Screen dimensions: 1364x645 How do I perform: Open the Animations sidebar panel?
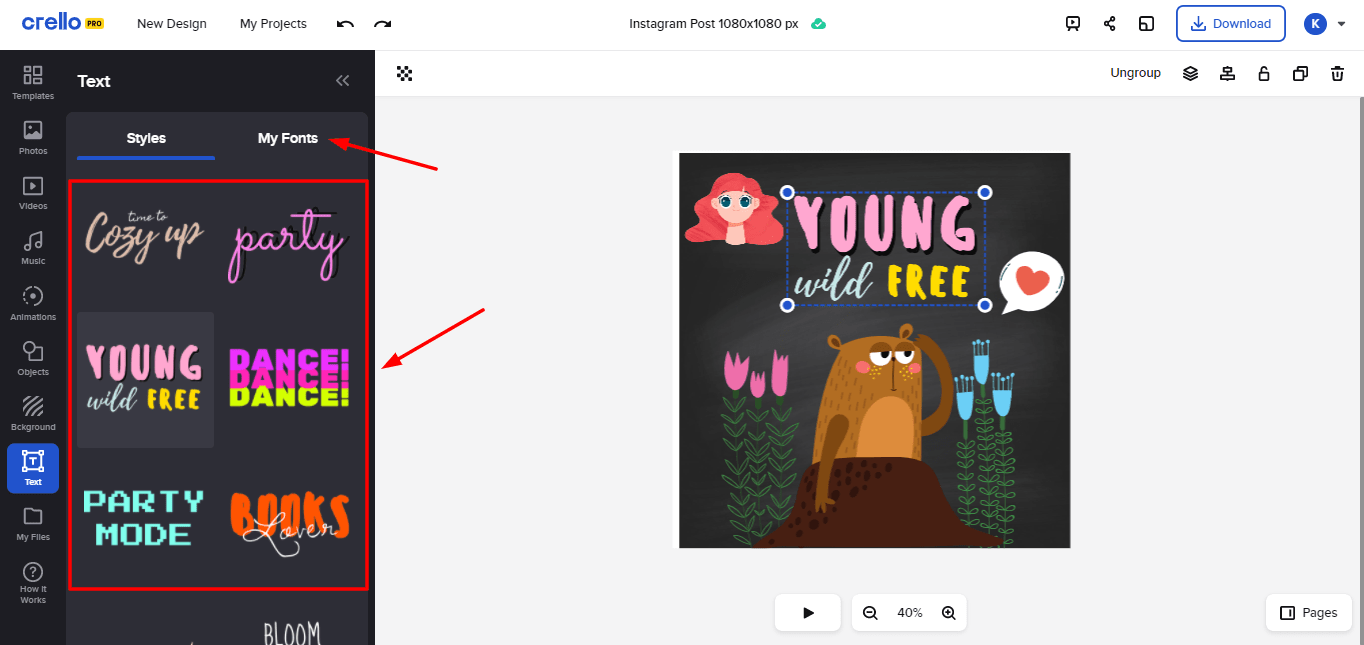click(33, 303)
